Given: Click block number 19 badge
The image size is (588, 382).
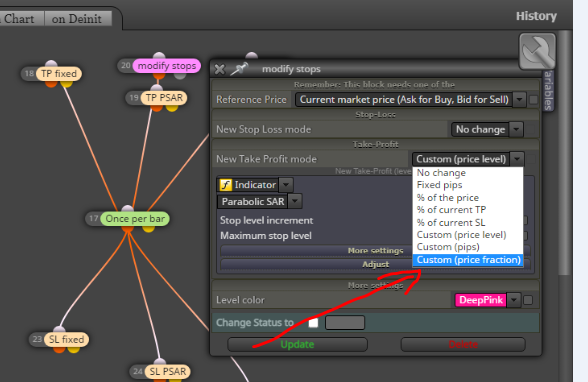Looking at the screenshot, I should point(134,98).
